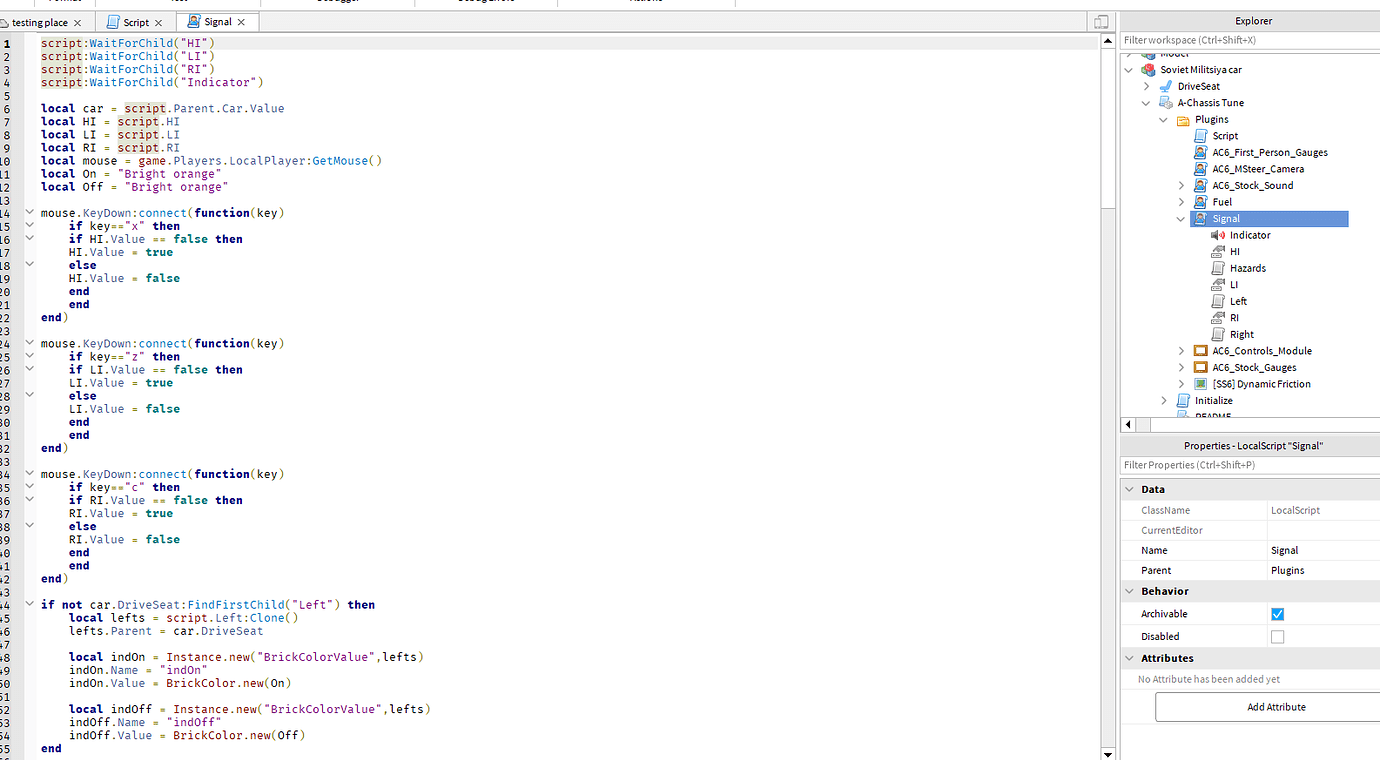
Task: Click the RI value object icon
Action: coord(1218,317)
